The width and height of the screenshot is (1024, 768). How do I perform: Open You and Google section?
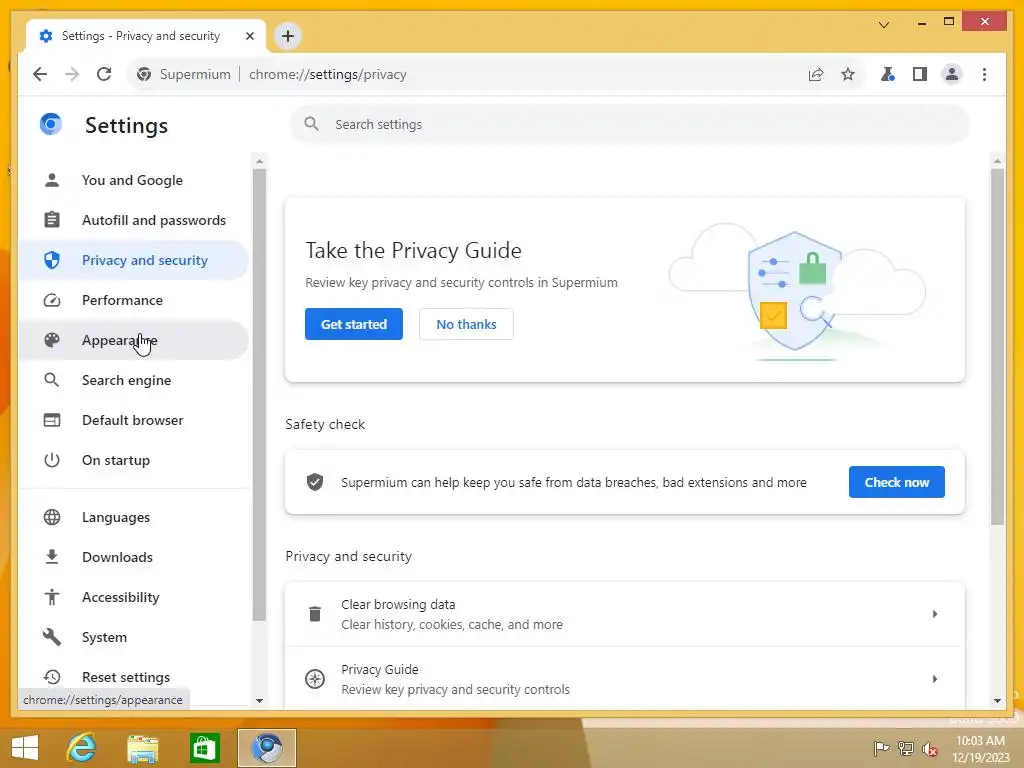[x=133, y=180]
